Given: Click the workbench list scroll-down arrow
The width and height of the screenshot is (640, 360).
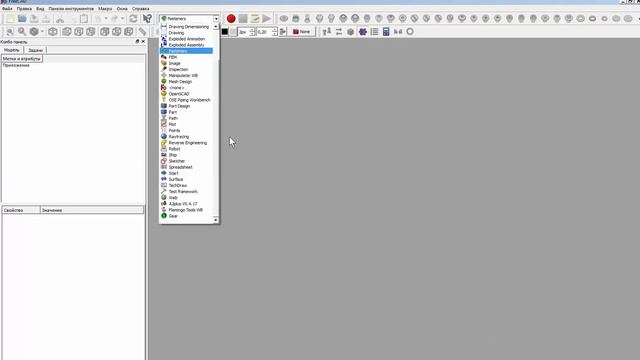Looking at the screenshot, I should (216, 220).
